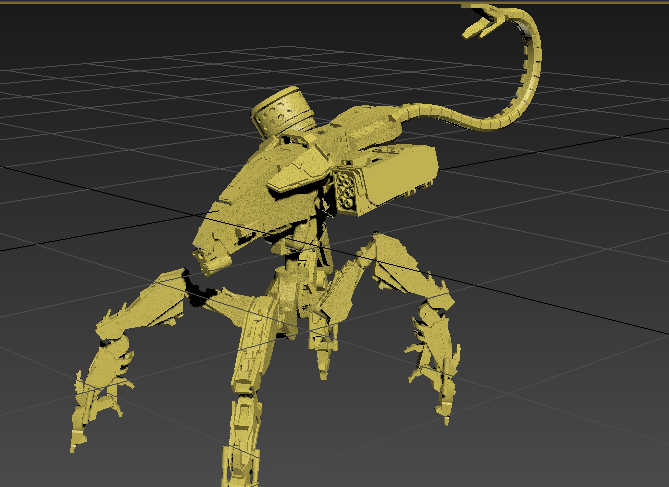Select the front center leg's bottom foot
This screenshot has width=669, height=487.
(x=240, y=450)
